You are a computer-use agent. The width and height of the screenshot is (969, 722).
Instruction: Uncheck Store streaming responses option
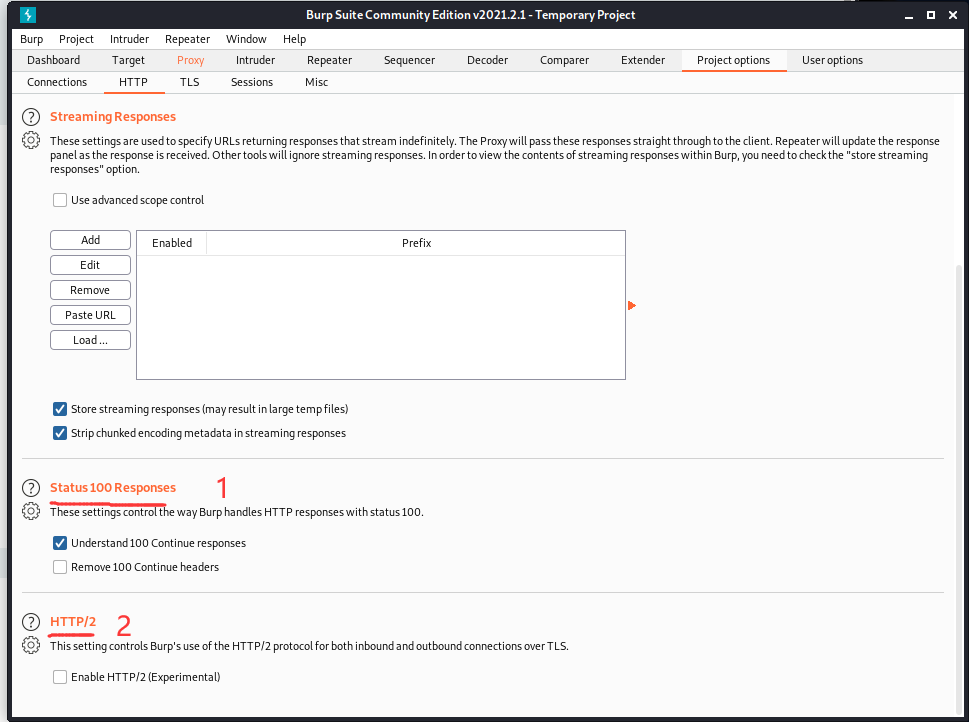[60, 409]
